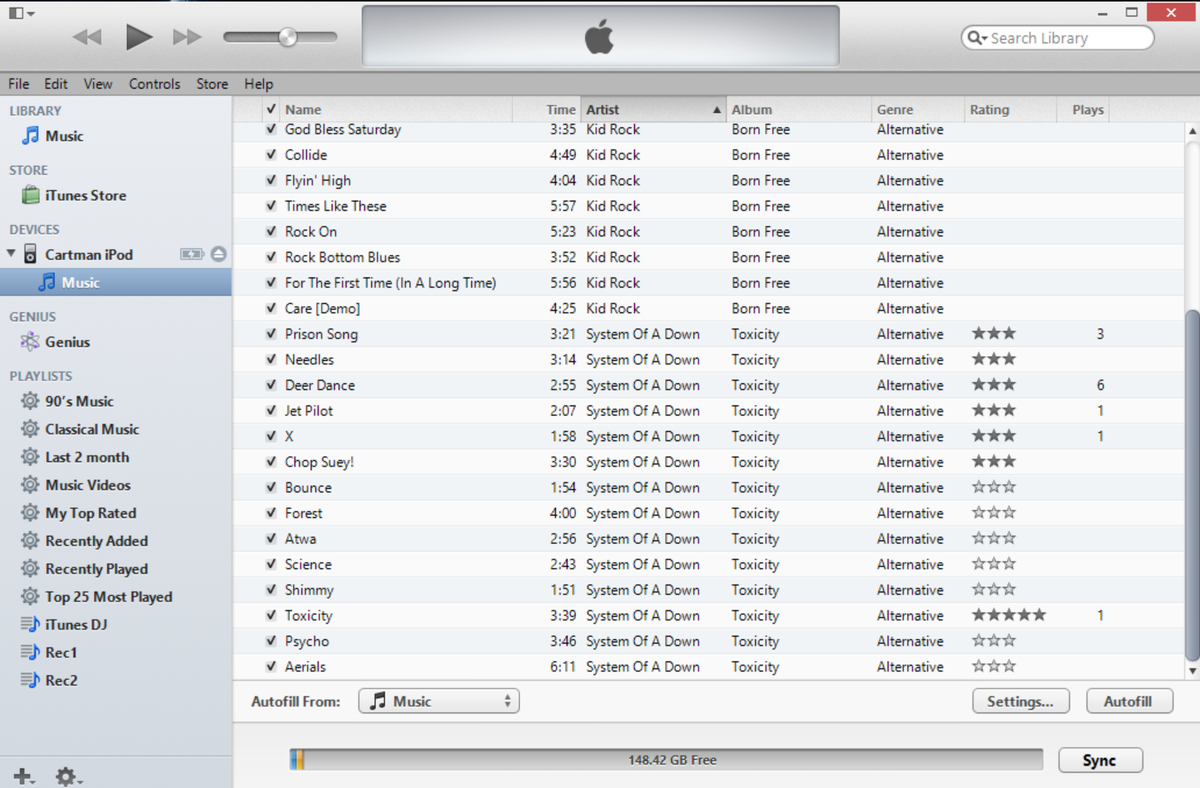Viewport: 1200px width, 788px height.
Task: Click the Autofill button
Action: [1128, 702]
